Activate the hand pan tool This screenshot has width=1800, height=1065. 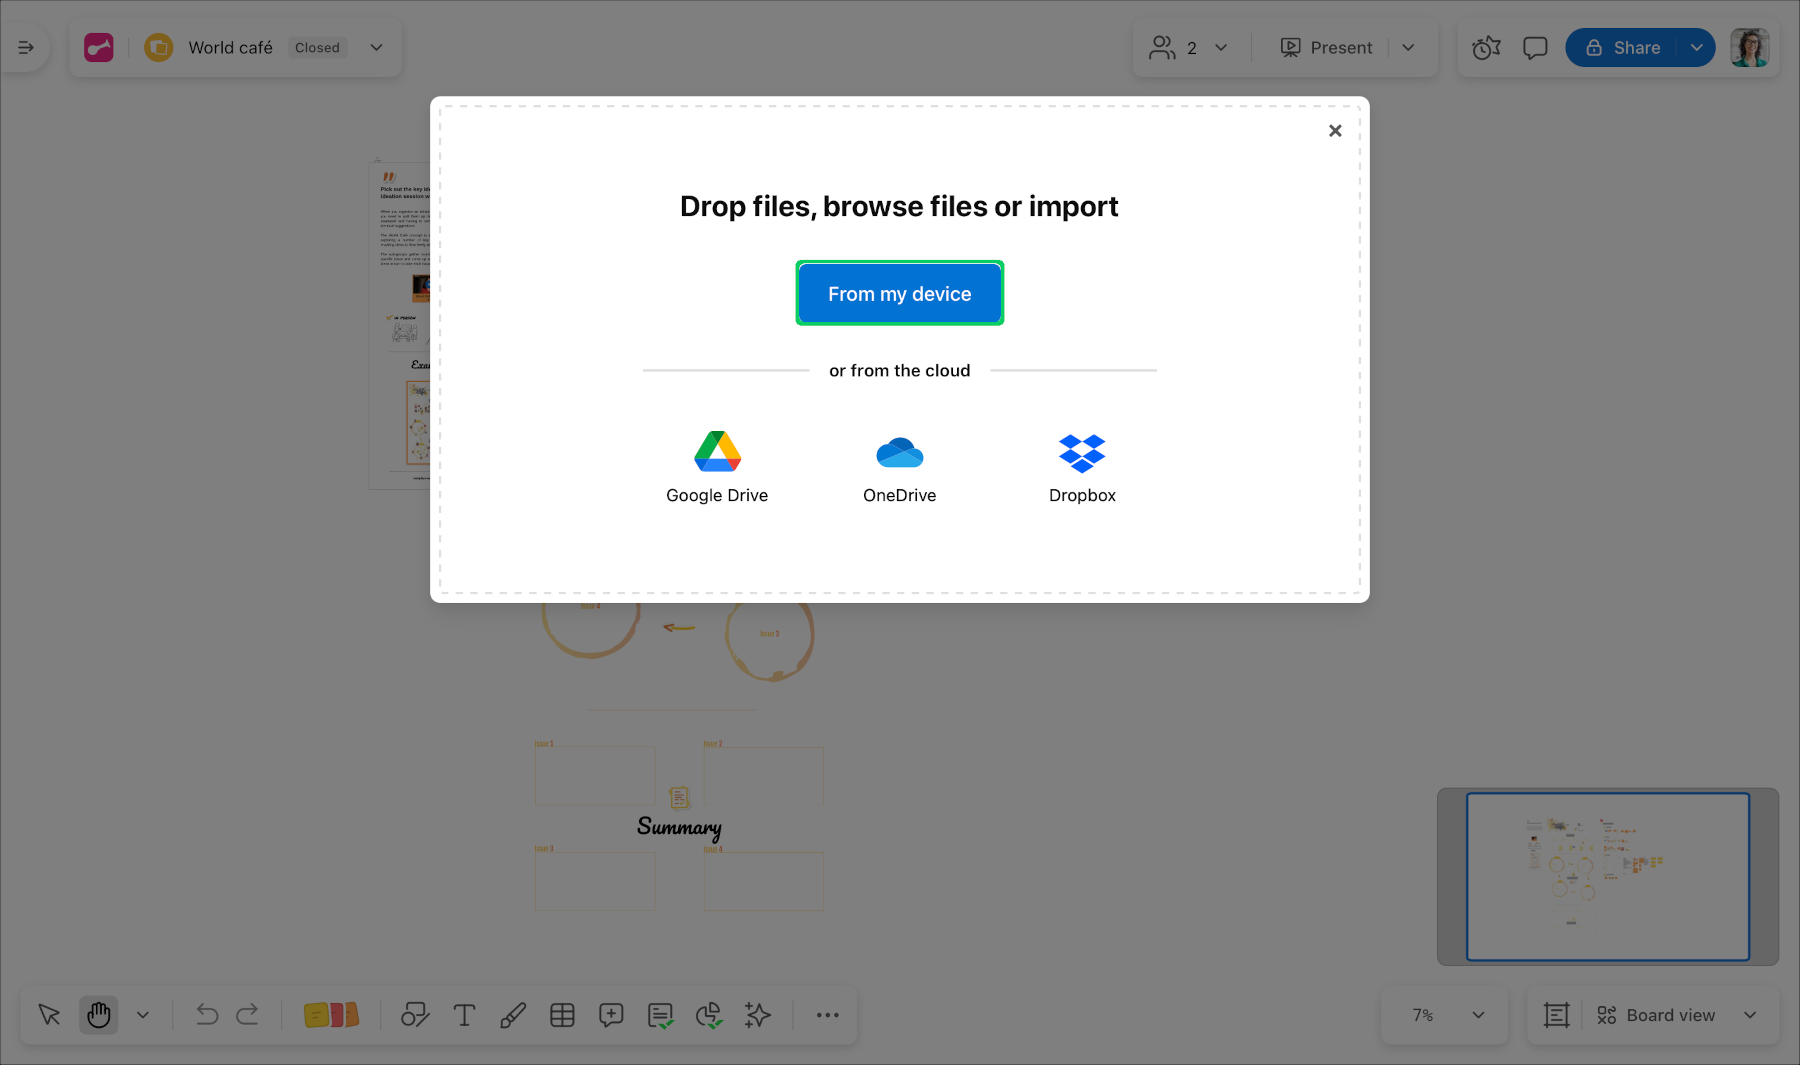(98, 1015)
